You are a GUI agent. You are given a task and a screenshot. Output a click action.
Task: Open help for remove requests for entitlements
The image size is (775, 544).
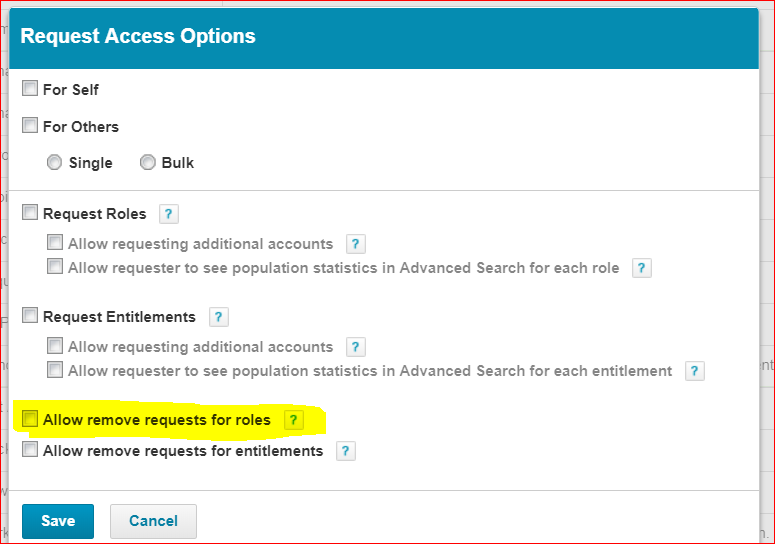point(345,451)
